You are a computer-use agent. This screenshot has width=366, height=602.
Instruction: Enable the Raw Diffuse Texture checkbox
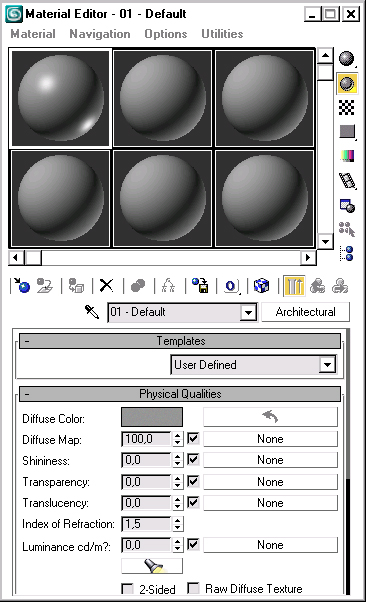pos(193,588)
